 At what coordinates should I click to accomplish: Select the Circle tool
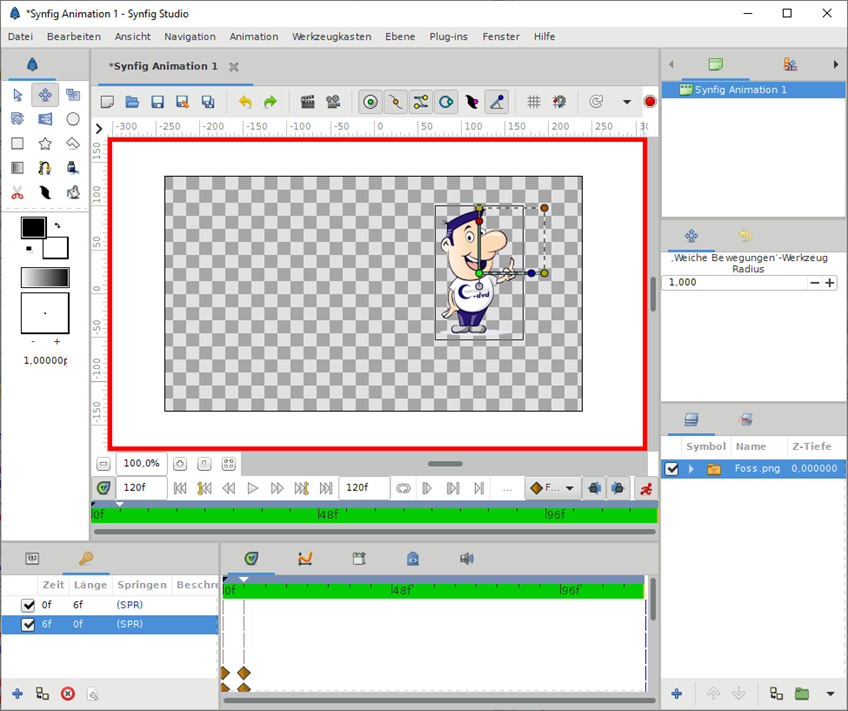click(x=73, y=119)
